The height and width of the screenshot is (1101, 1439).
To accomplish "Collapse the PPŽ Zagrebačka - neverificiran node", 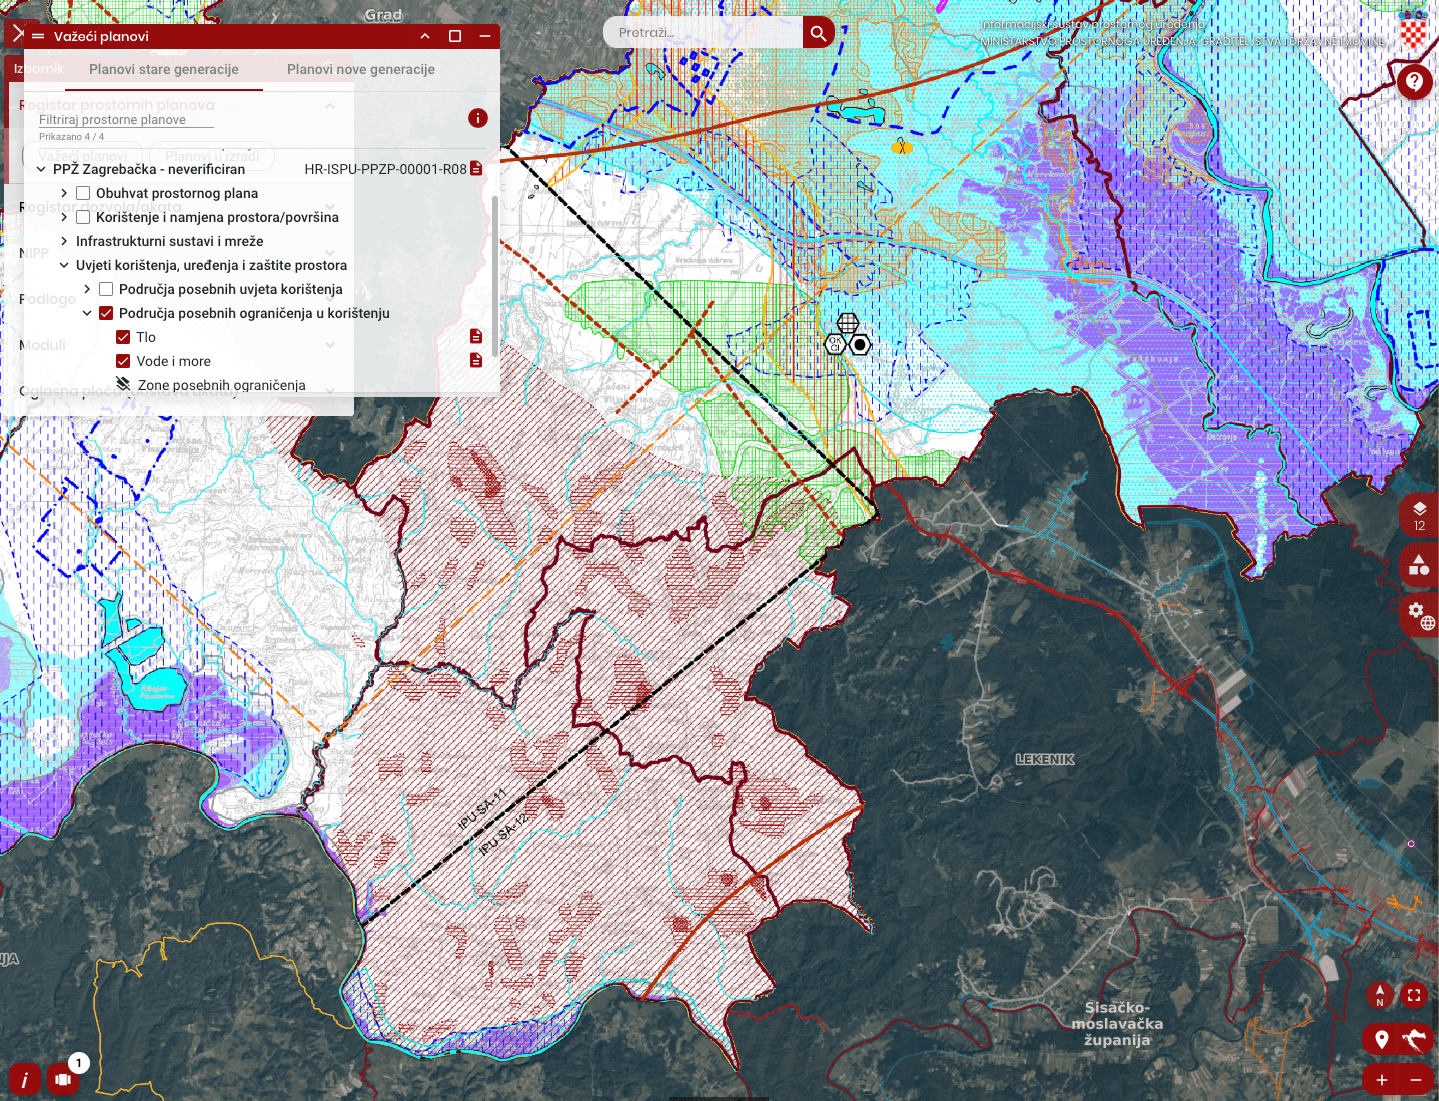I will point(41,169).
